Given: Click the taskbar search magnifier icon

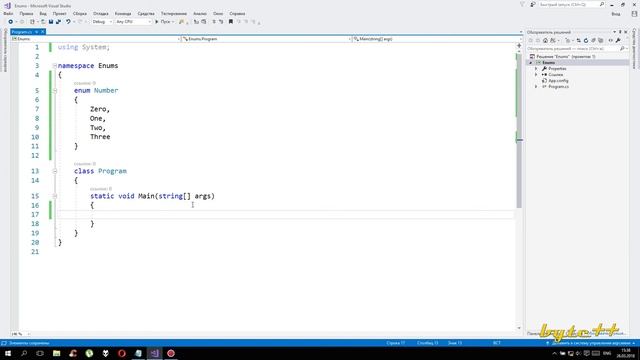Looking at the screenshot, I should pos(24,353).
